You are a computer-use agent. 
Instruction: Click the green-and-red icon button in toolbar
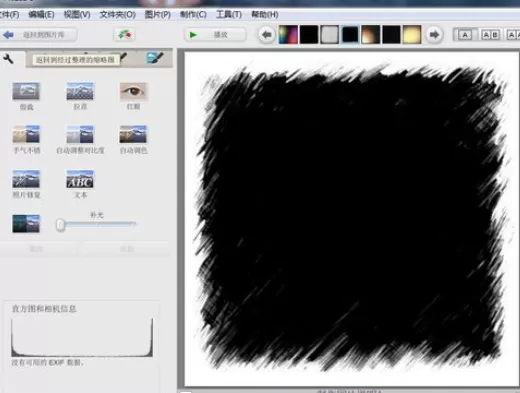[x=124, y=35]
